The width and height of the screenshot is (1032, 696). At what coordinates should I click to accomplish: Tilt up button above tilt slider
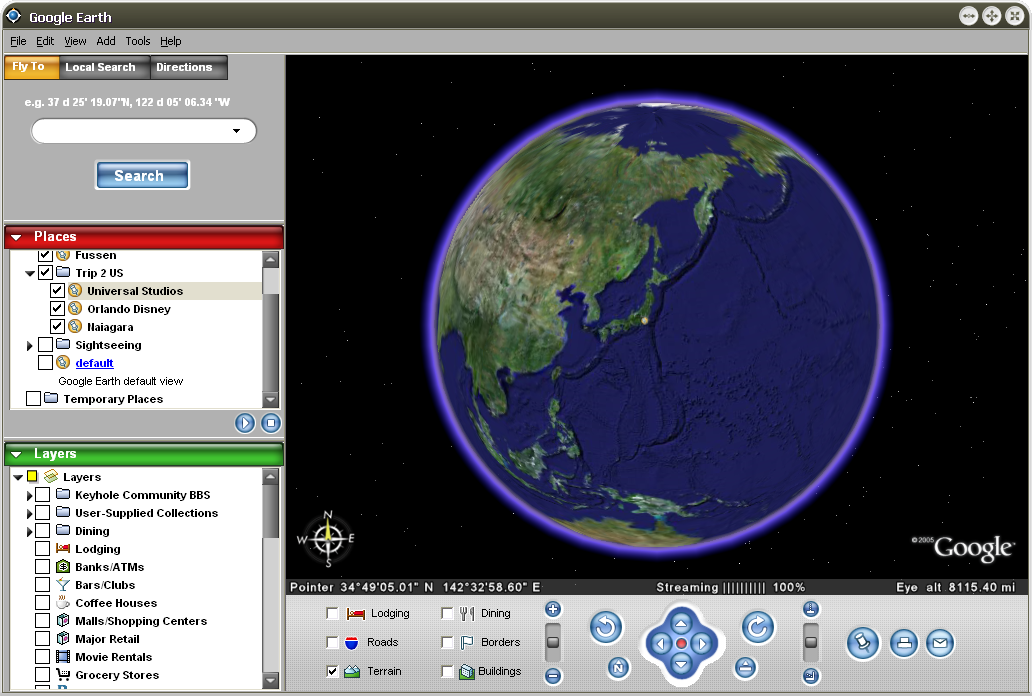811,609
